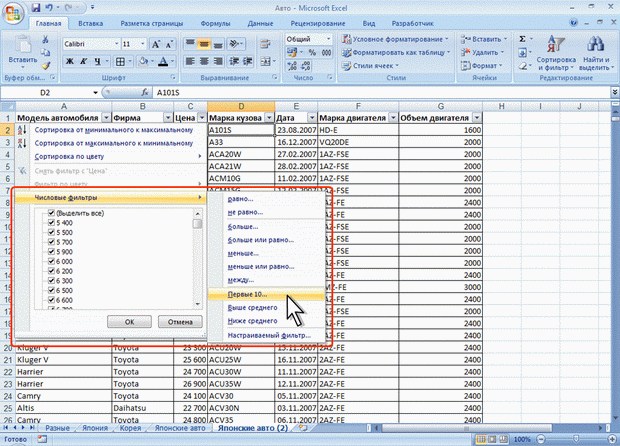
Task: Click Отмена in the filter menu
Action: point(180,322)
